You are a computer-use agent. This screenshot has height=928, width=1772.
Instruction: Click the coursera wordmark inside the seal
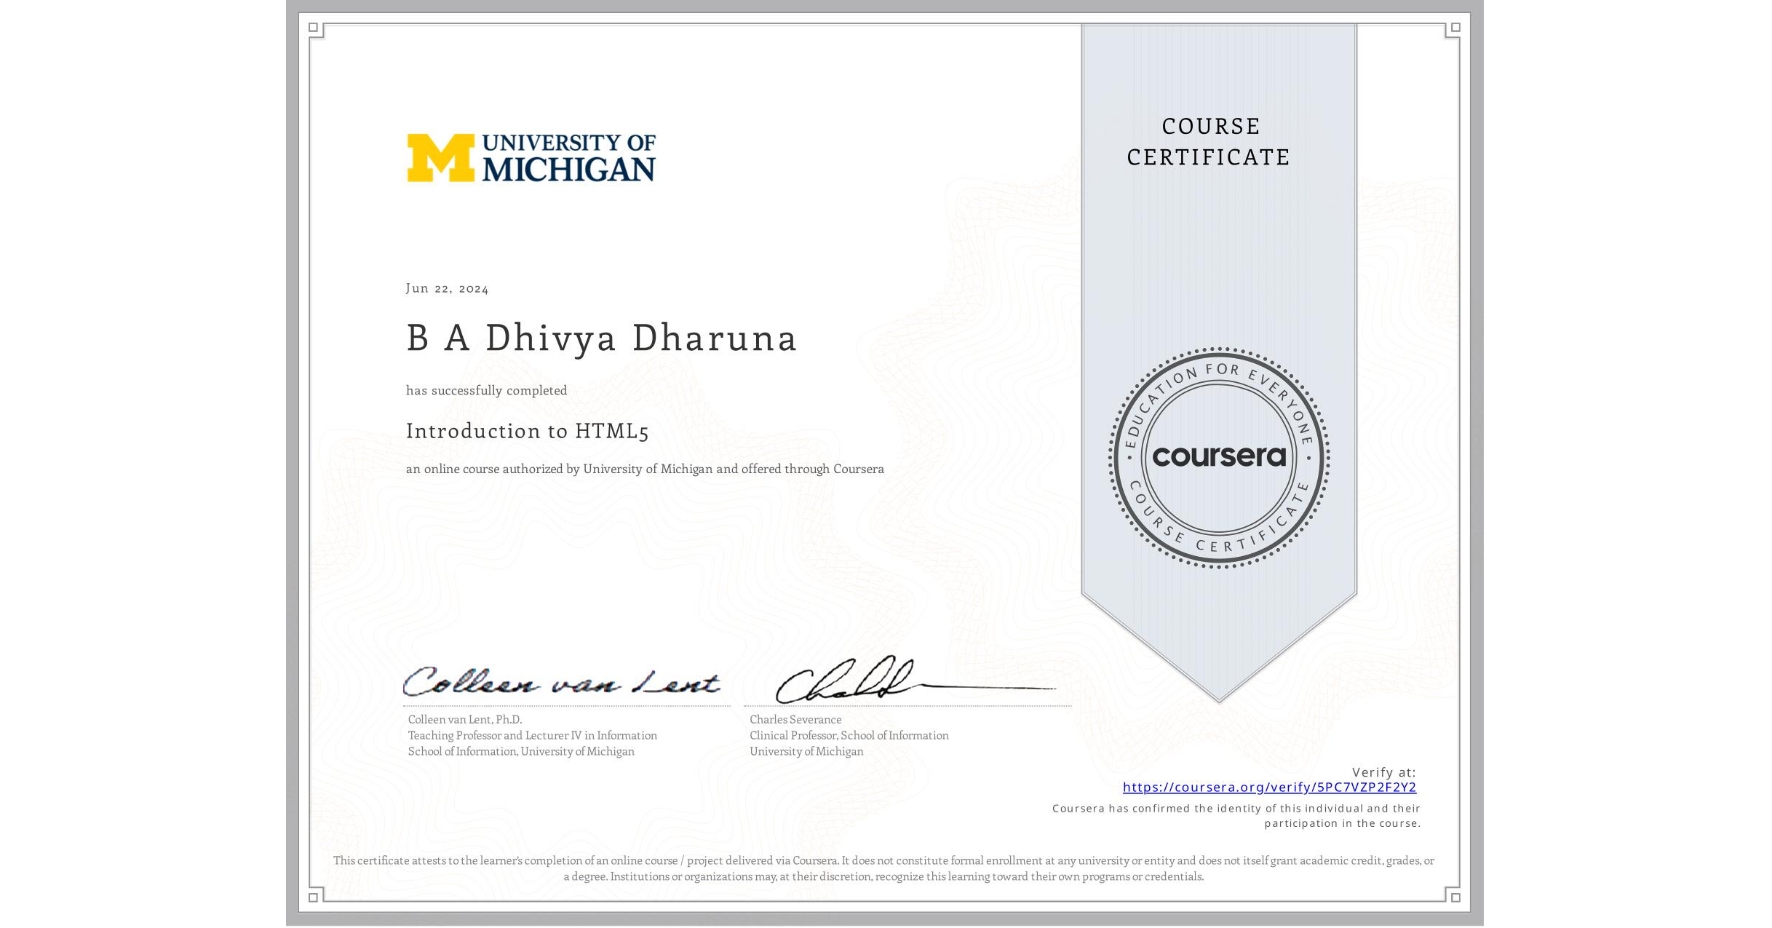tap(1218, 457)
